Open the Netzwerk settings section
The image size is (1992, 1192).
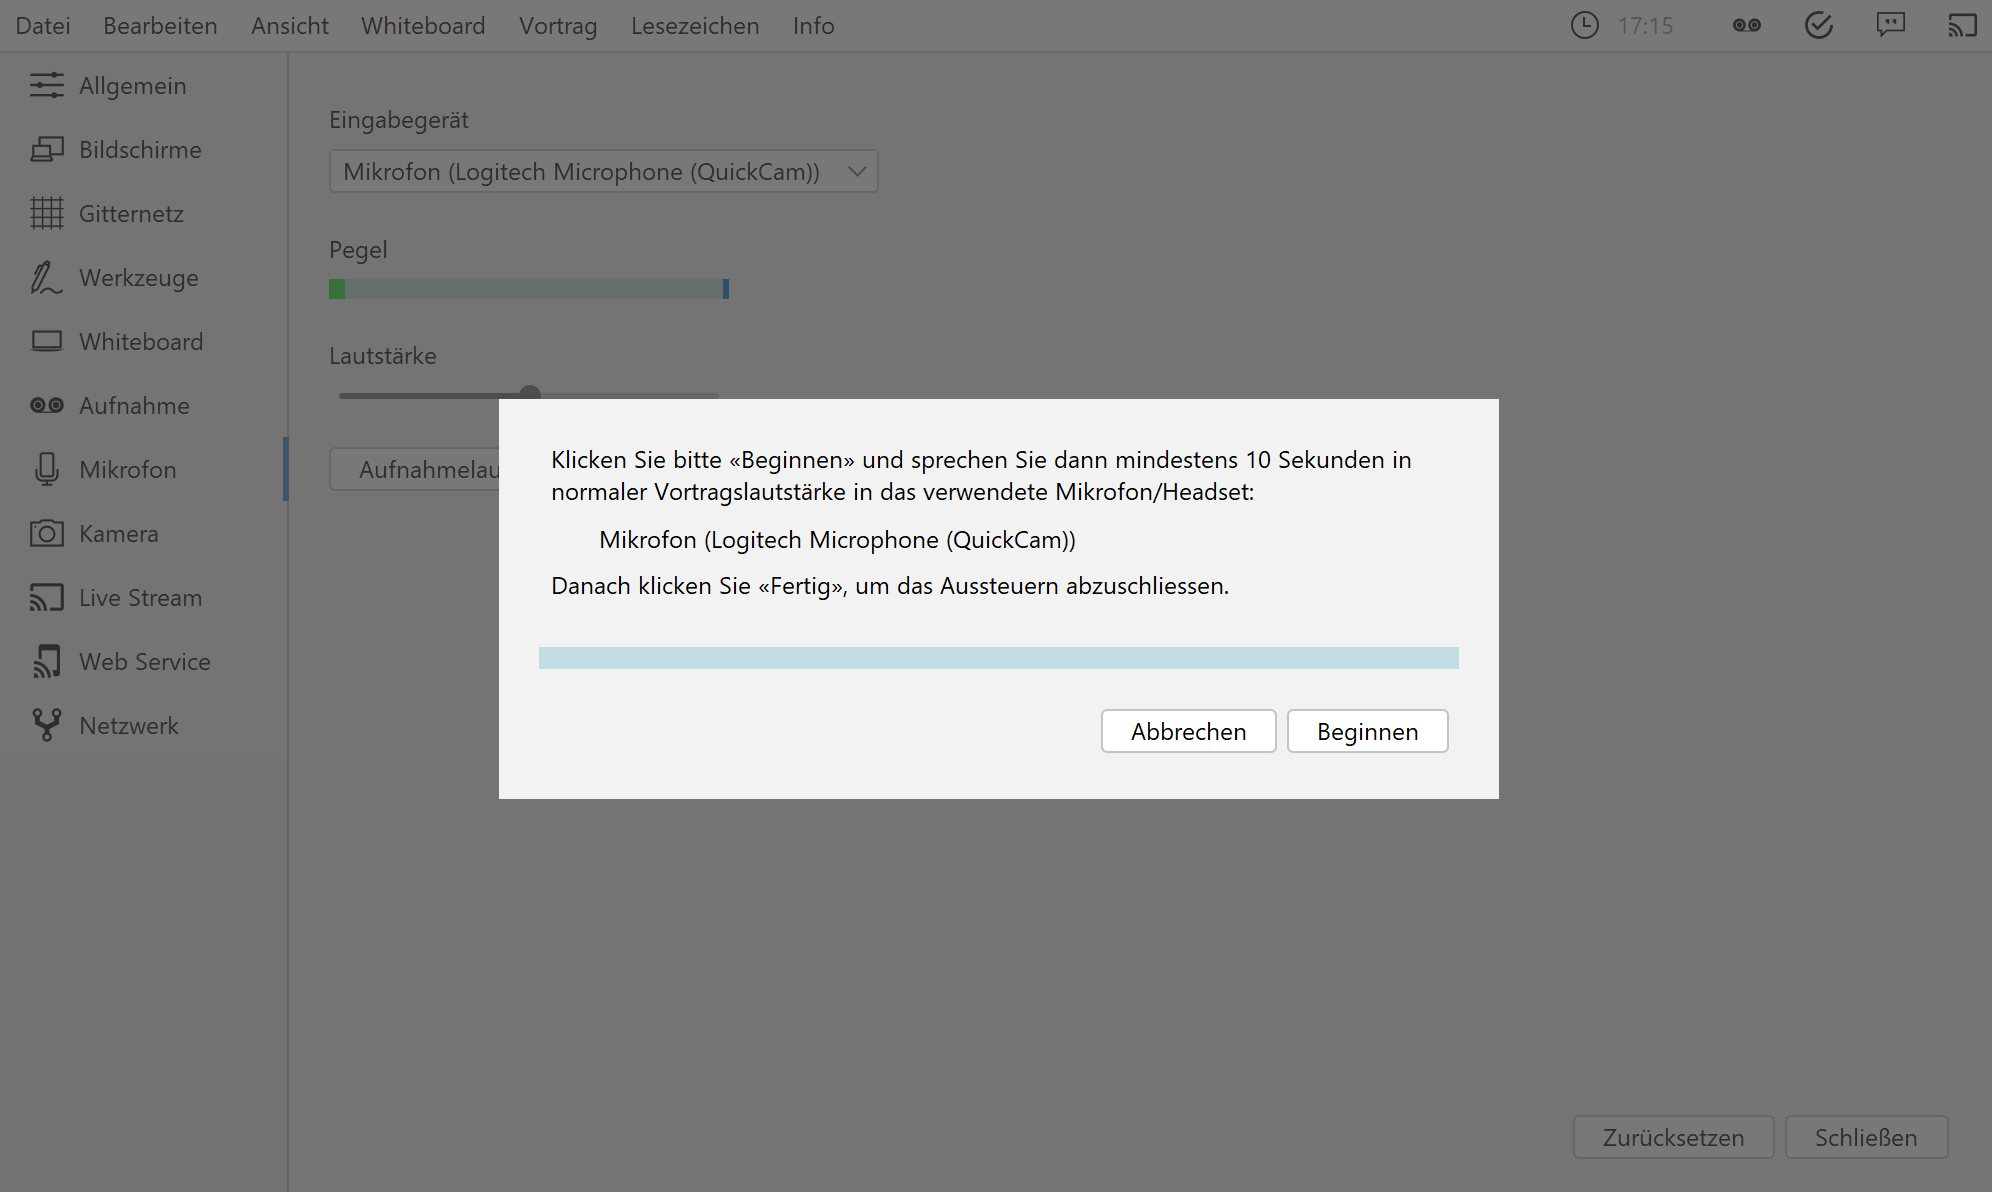click(x=128, y=725)
